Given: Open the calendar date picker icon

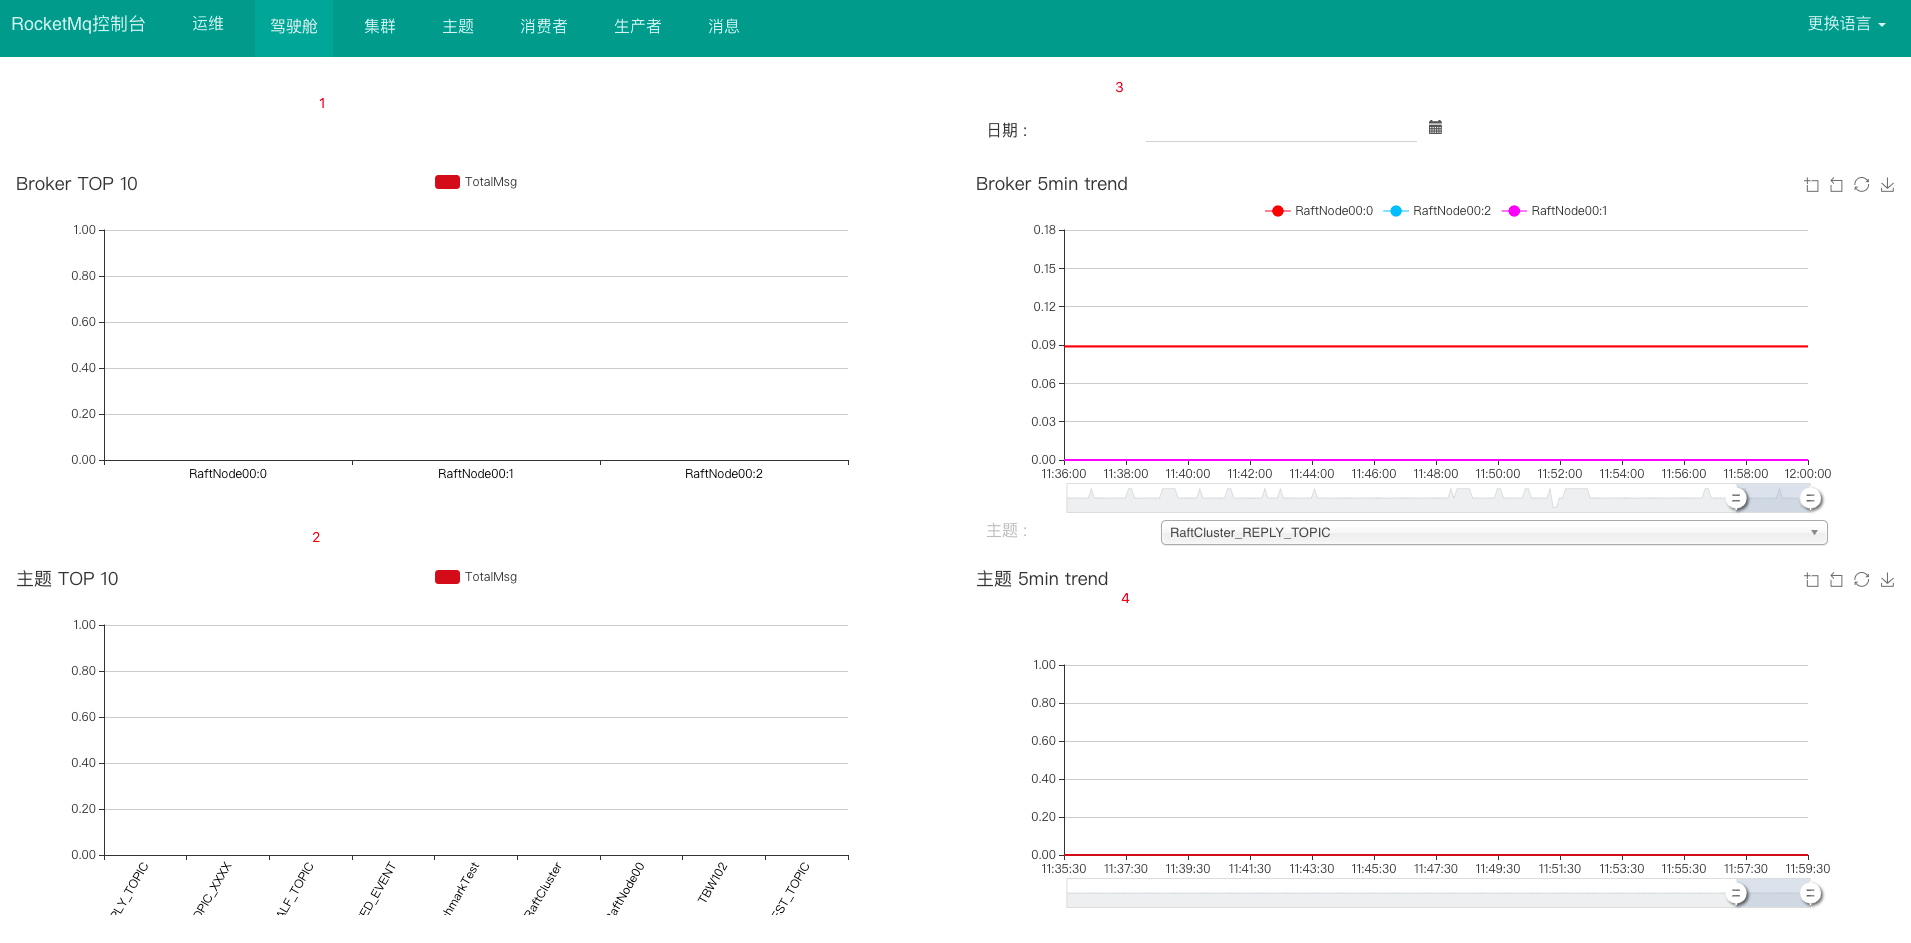Looking at the screenshot, I should pos(1435,127).
